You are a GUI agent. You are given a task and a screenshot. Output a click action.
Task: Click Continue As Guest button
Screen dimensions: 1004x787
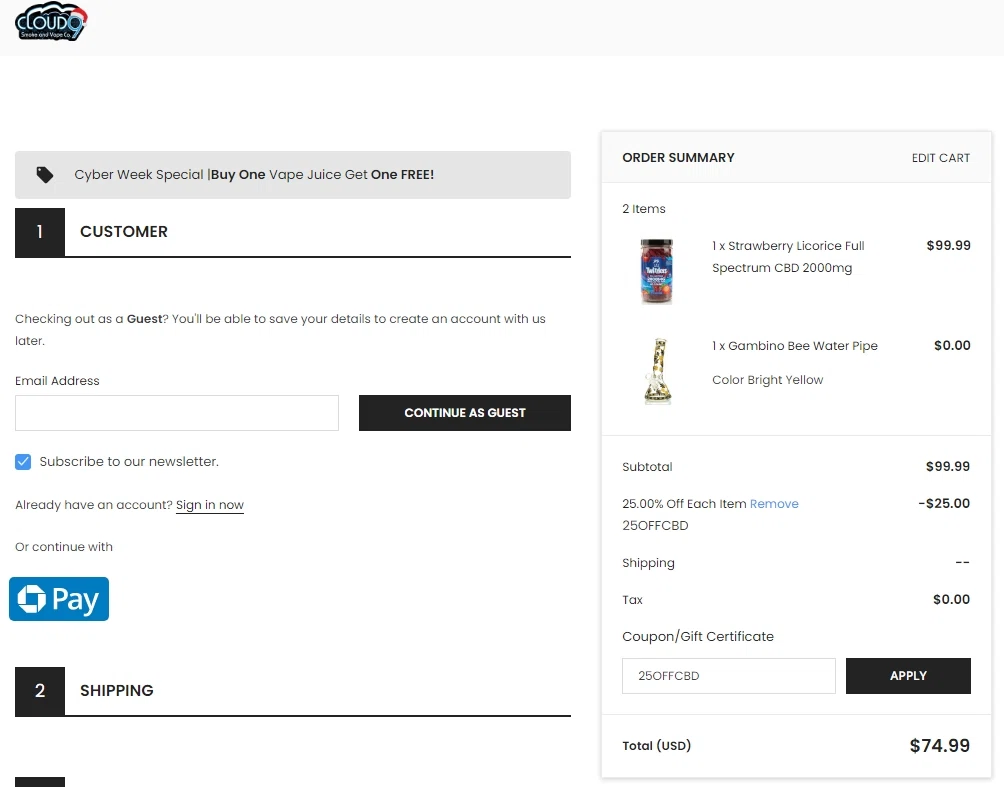465,413
